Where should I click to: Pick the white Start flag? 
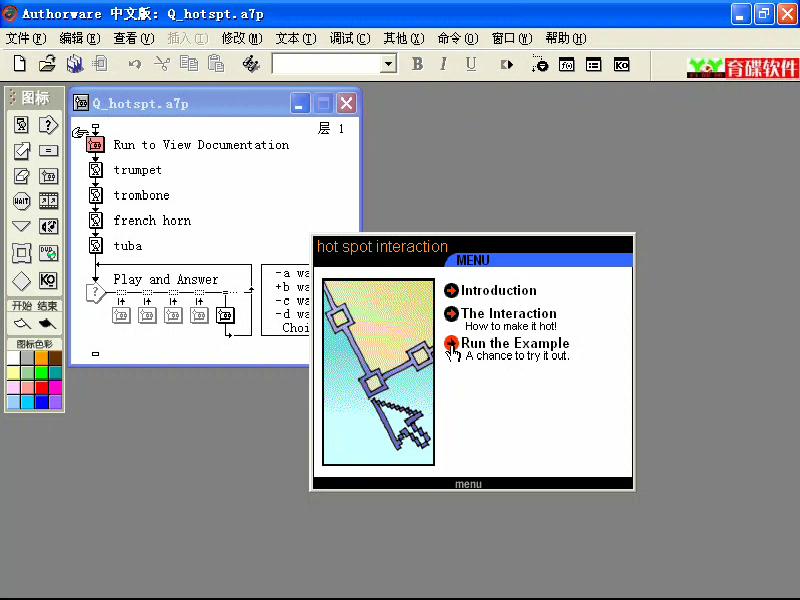click(x=22, y=323)
